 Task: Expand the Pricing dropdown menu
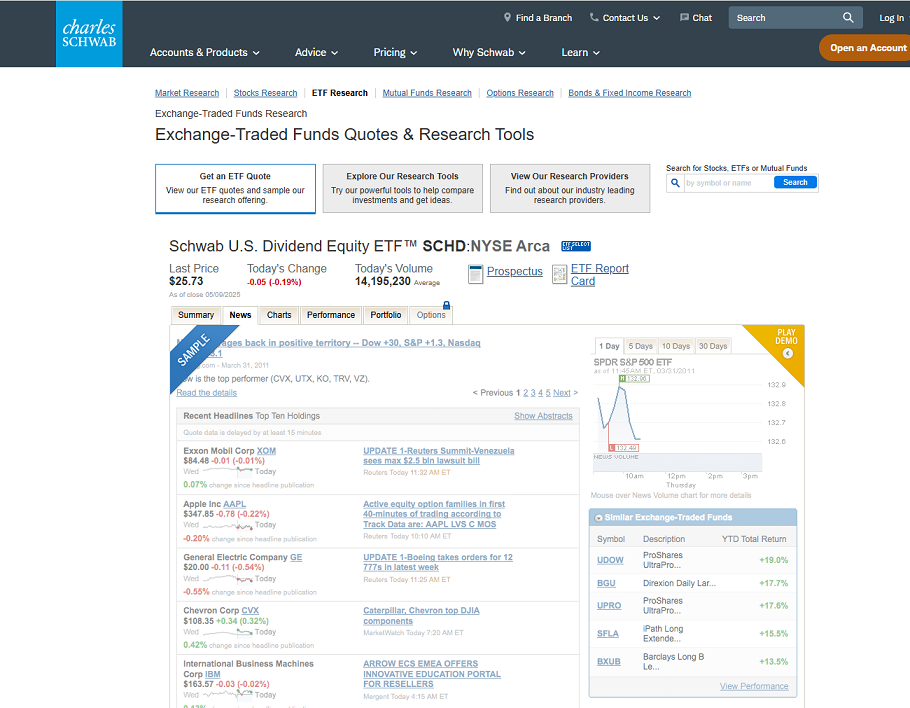[x=395, y=52]
